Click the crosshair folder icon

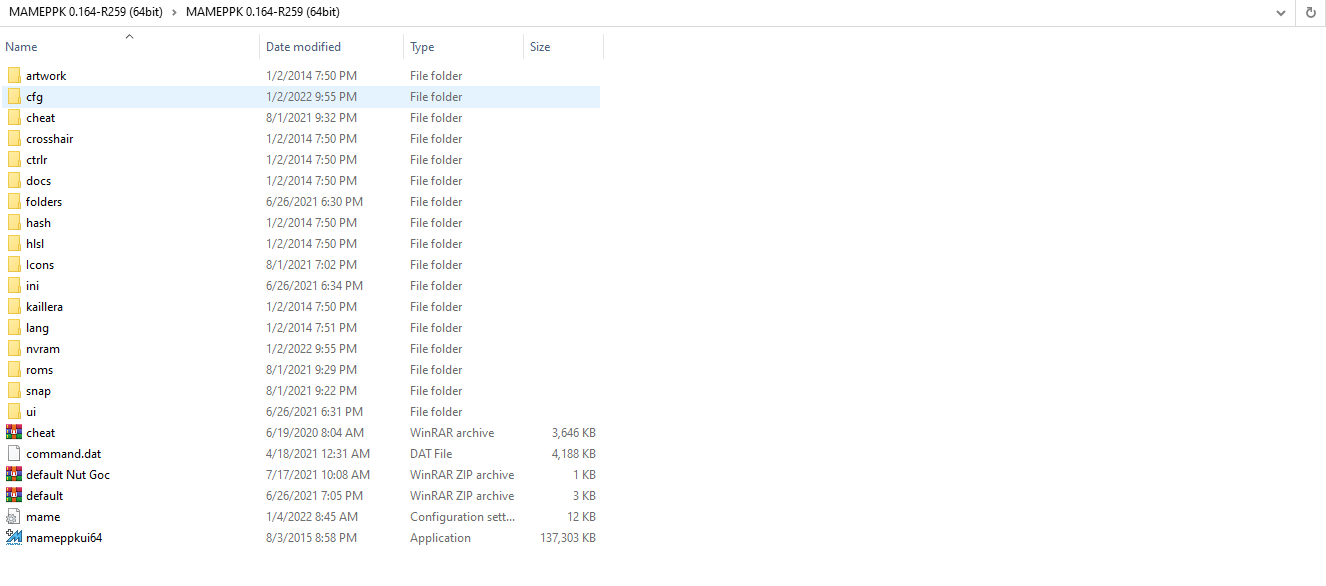(14, 139)
